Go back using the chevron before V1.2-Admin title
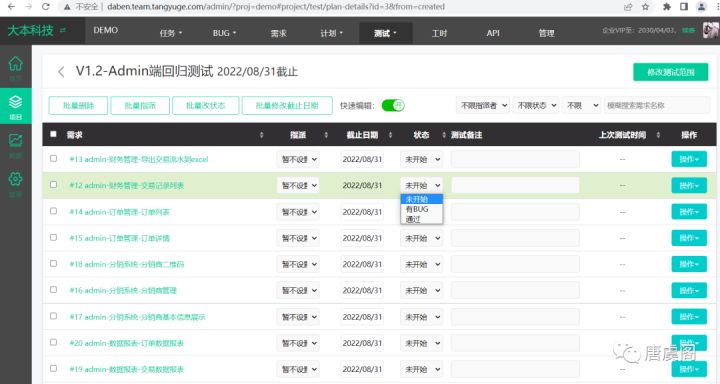720x384 pixels. click(61, 72)
